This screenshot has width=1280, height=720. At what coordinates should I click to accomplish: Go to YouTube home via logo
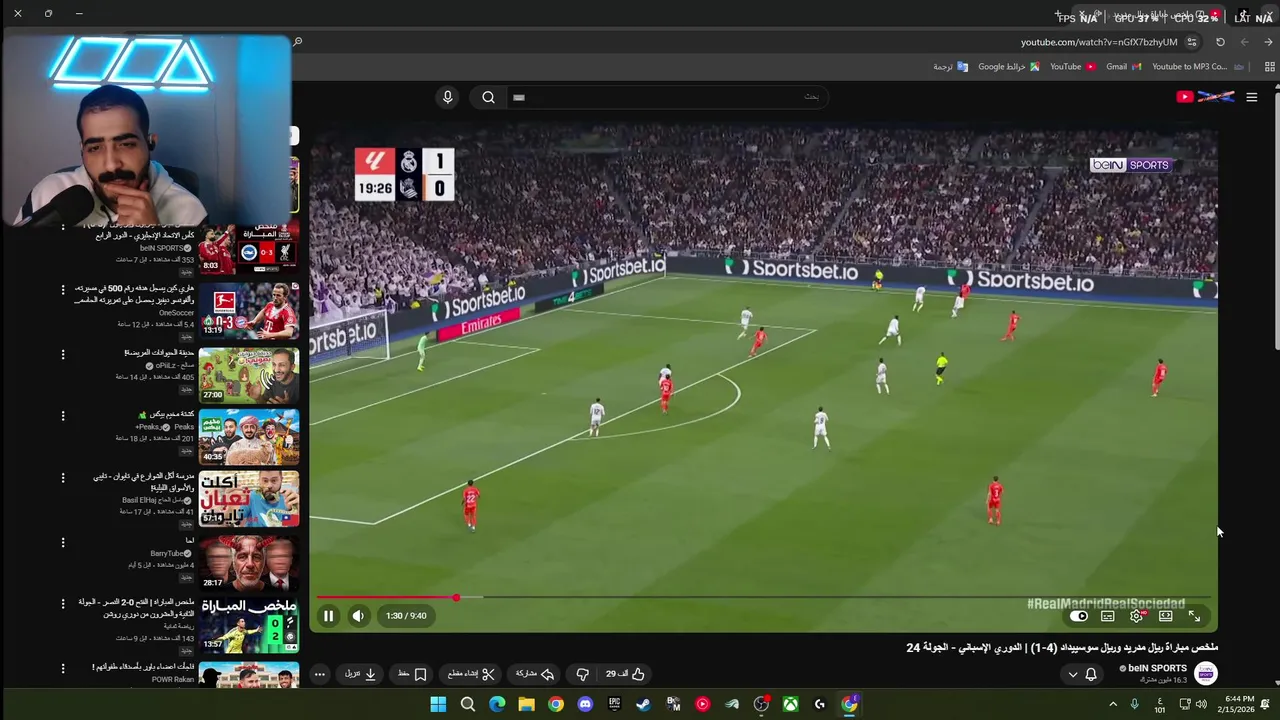[x=1205, y=97]
